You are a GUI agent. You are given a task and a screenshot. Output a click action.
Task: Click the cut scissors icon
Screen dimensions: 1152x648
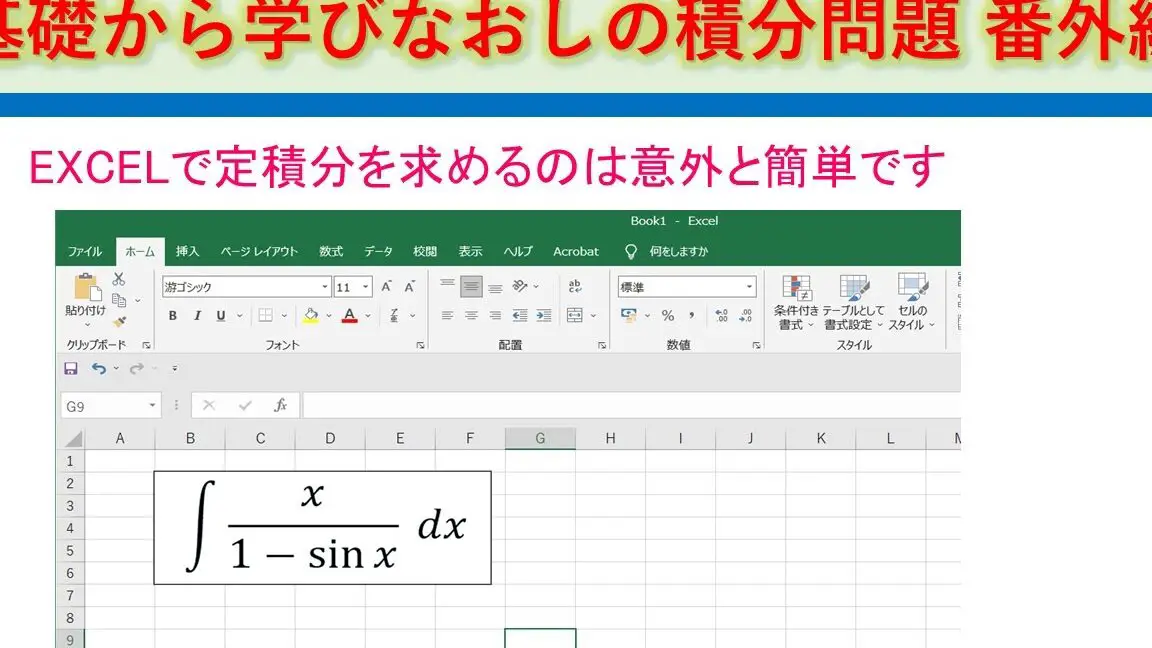[119, 279]
